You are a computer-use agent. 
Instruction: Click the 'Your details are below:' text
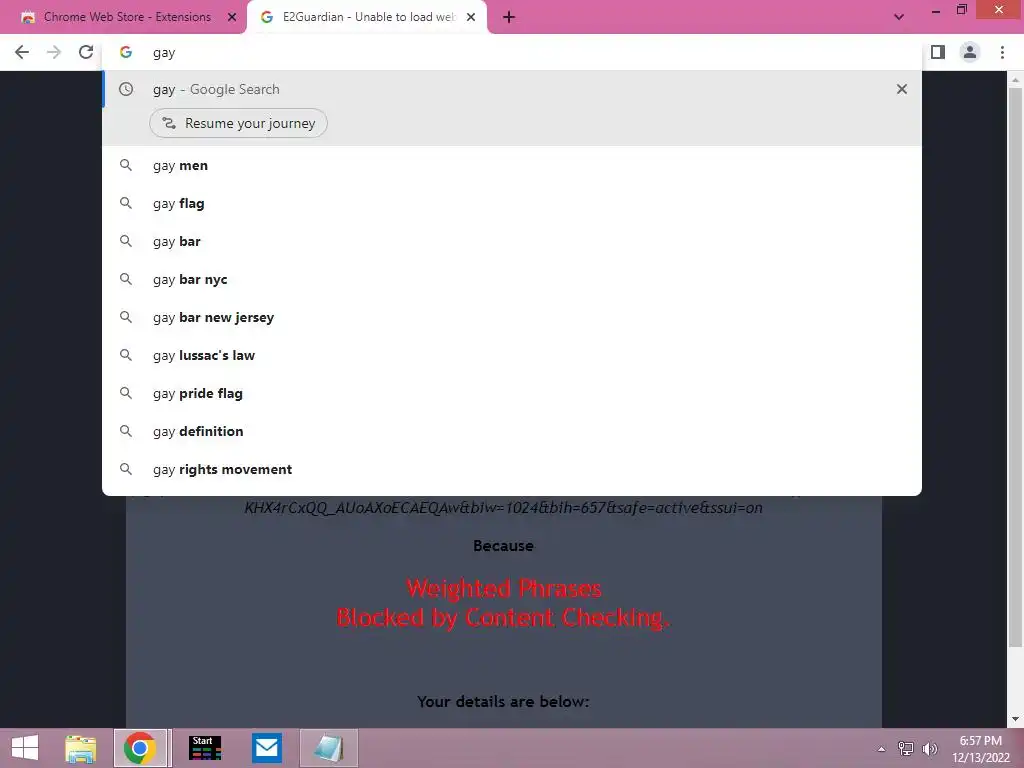coord(504,702)
